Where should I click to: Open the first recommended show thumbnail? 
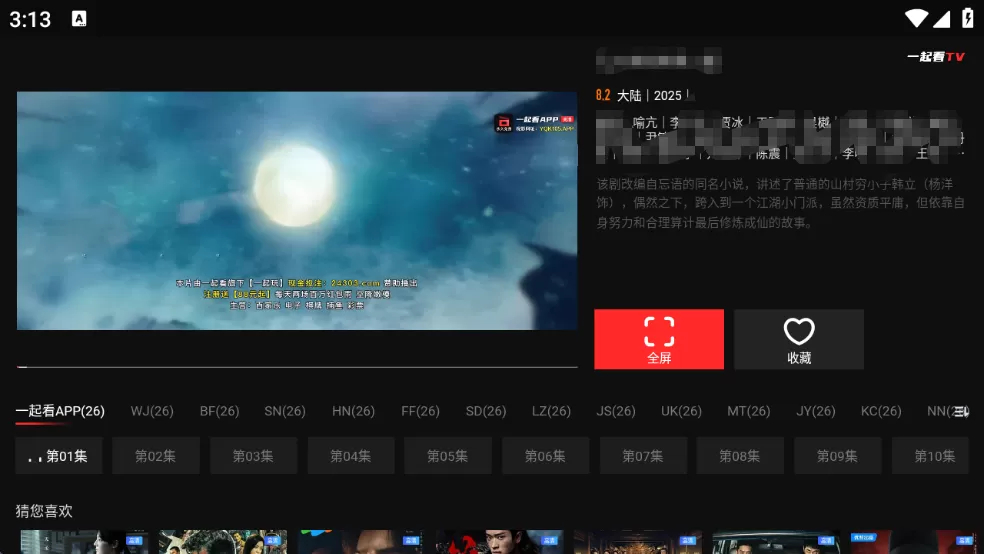tap(84, 542)
